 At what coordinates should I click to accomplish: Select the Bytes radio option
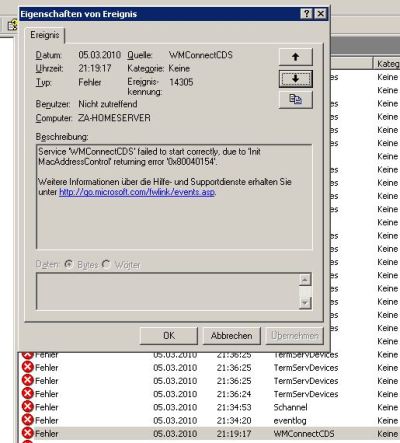[x=69, y=265]
